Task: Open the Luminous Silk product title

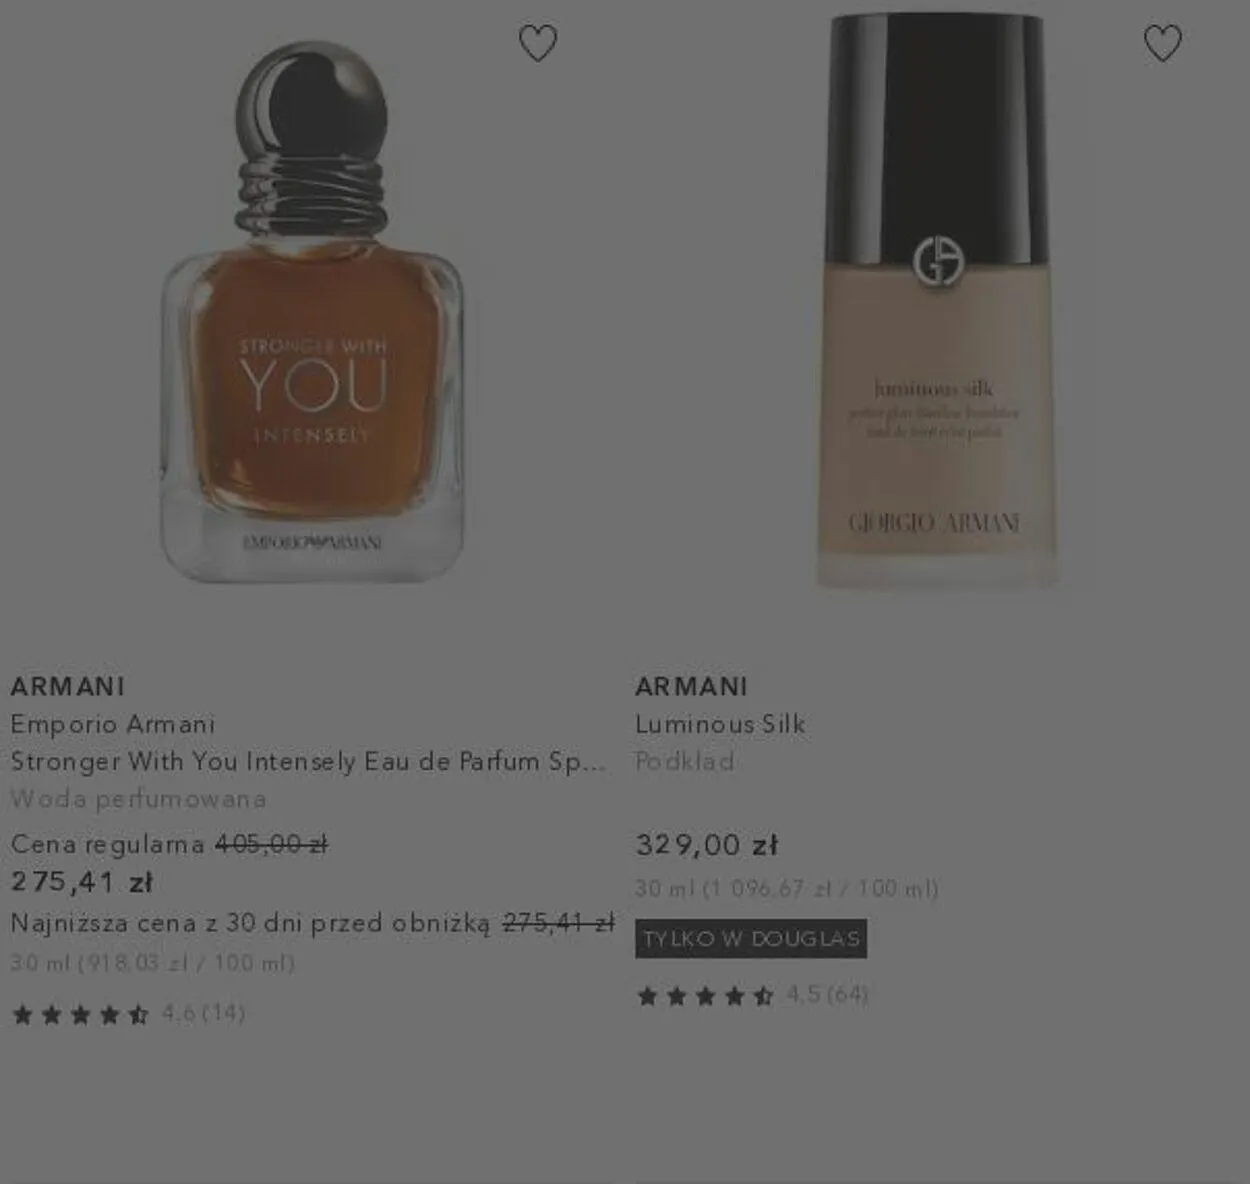Action: (x=720, y=724)
